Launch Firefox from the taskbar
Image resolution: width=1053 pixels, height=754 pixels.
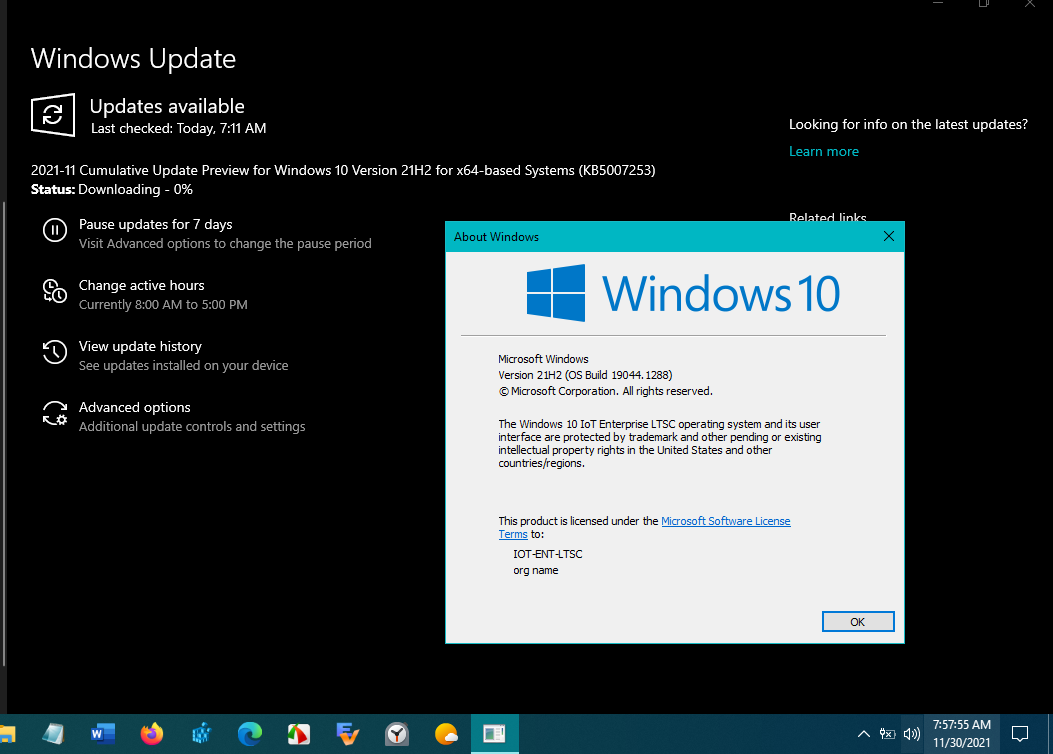click(x=152, y=734)
